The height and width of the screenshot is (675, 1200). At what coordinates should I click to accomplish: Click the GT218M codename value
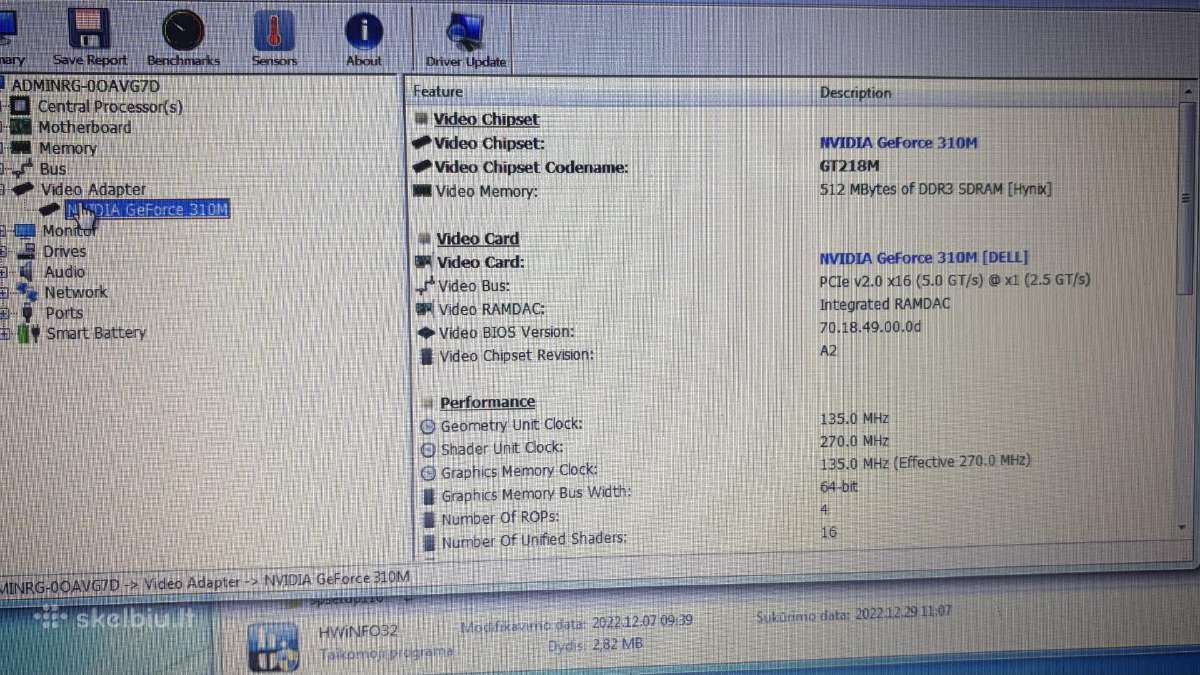(x=850, y=166)
